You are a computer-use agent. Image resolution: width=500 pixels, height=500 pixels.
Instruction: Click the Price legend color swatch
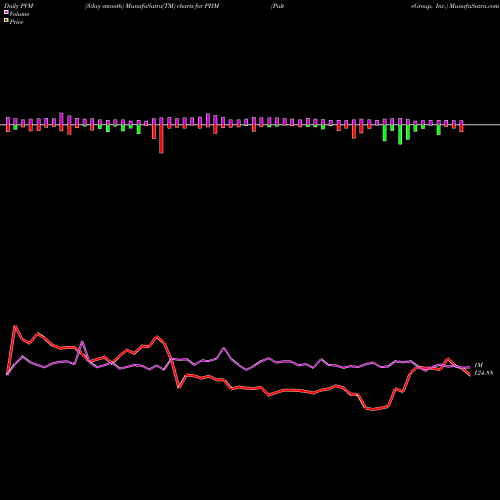(x=6, y=21)
